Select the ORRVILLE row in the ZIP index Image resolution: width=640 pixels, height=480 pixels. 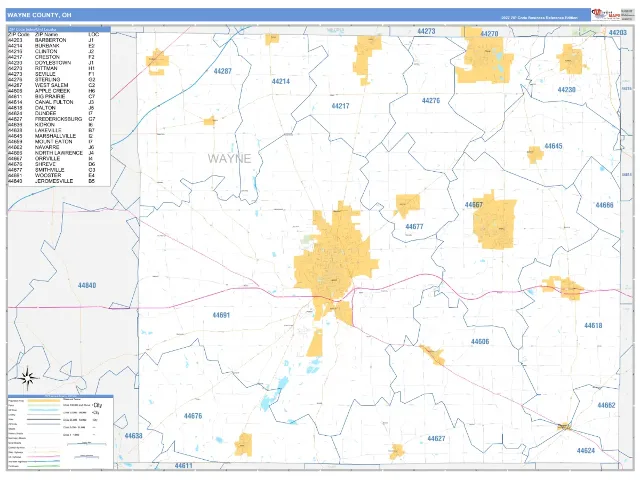click(x=51, y=159)
